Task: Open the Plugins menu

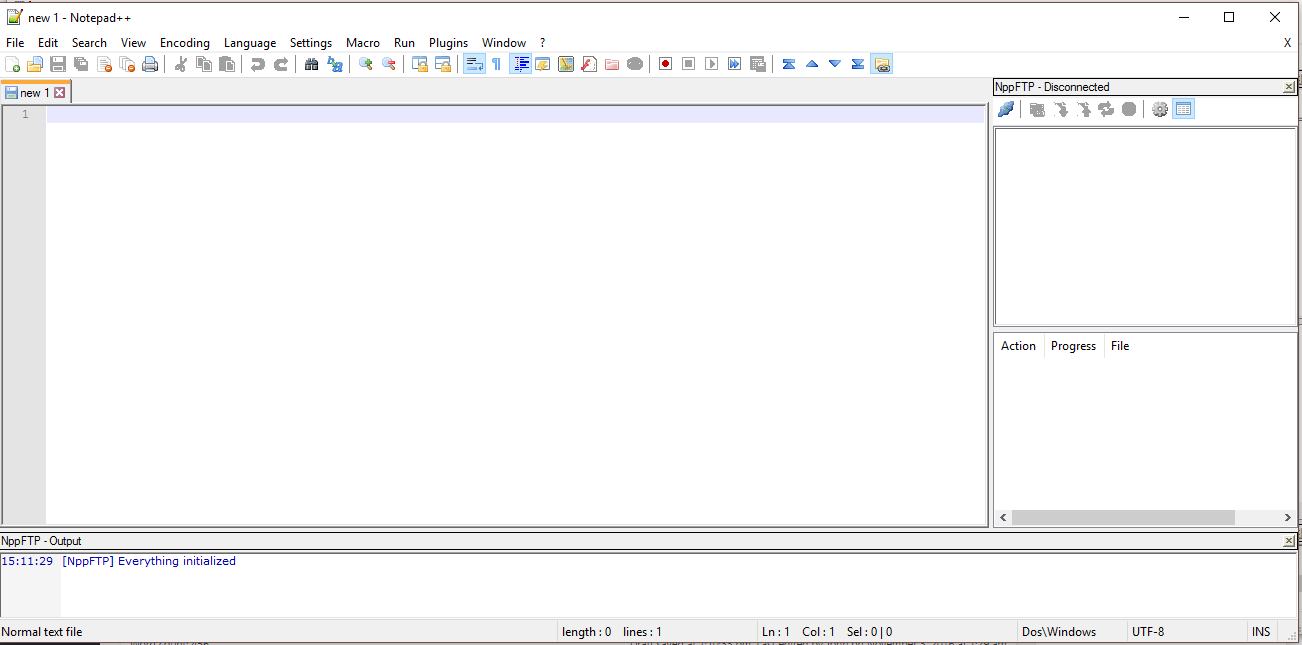Action: point(448,43)
